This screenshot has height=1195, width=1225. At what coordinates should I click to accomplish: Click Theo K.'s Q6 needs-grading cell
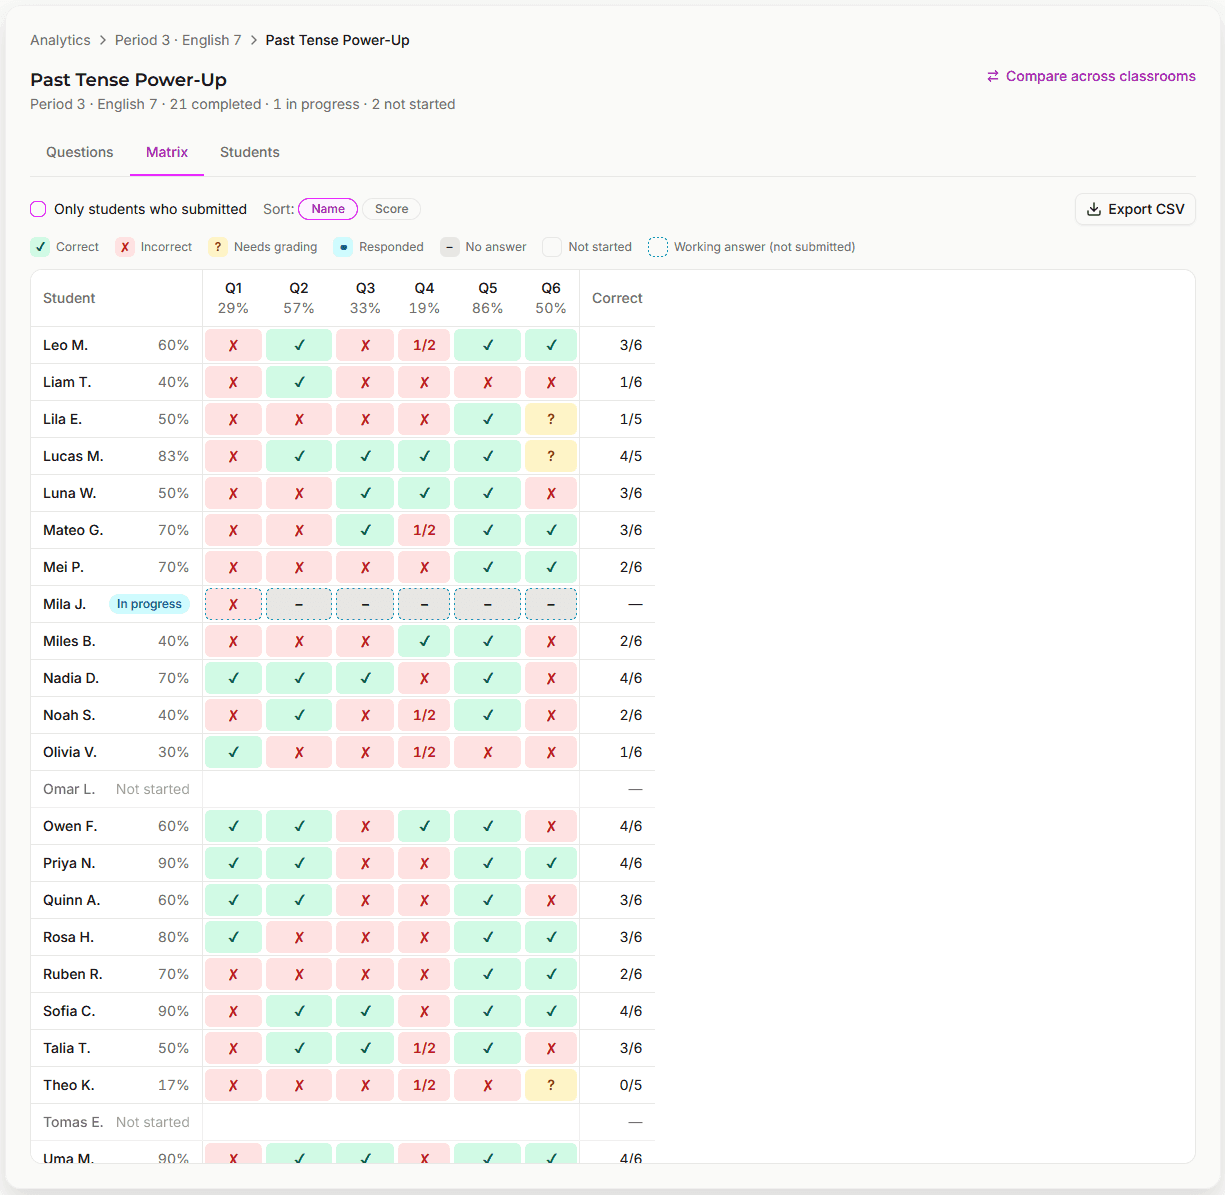551,1085
